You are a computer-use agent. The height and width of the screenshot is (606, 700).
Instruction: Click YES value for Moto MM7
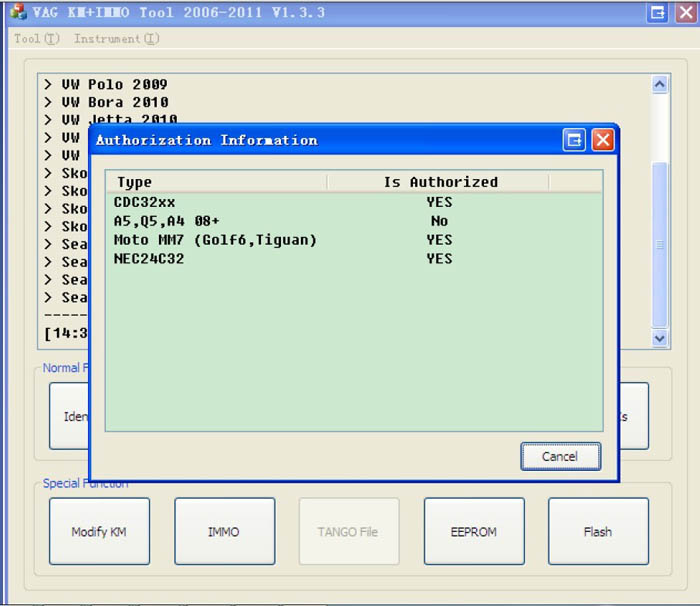click(439, 240)
